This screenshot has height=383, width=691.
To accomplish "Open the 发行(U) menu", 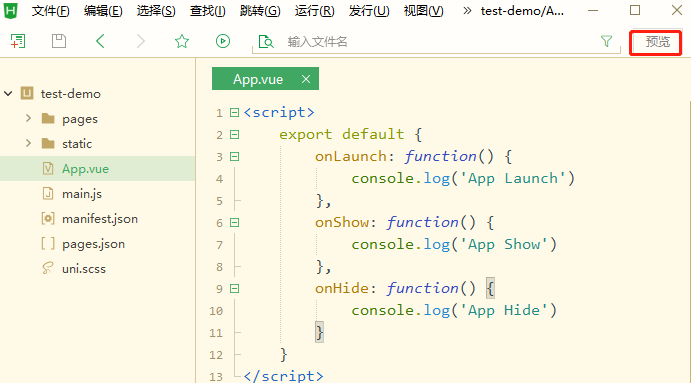I will pyautogui.click(x=369, y=11).
